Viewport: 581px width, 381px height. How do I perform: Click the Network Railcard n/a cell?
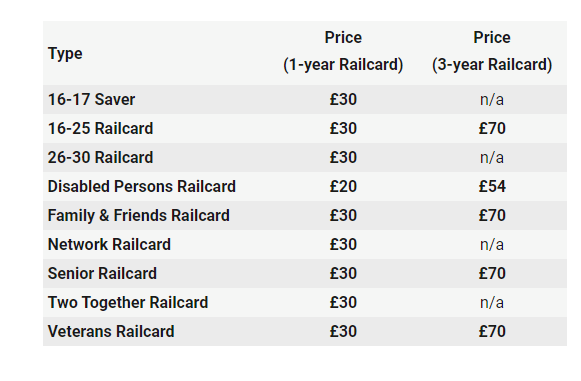click(492, 245)
